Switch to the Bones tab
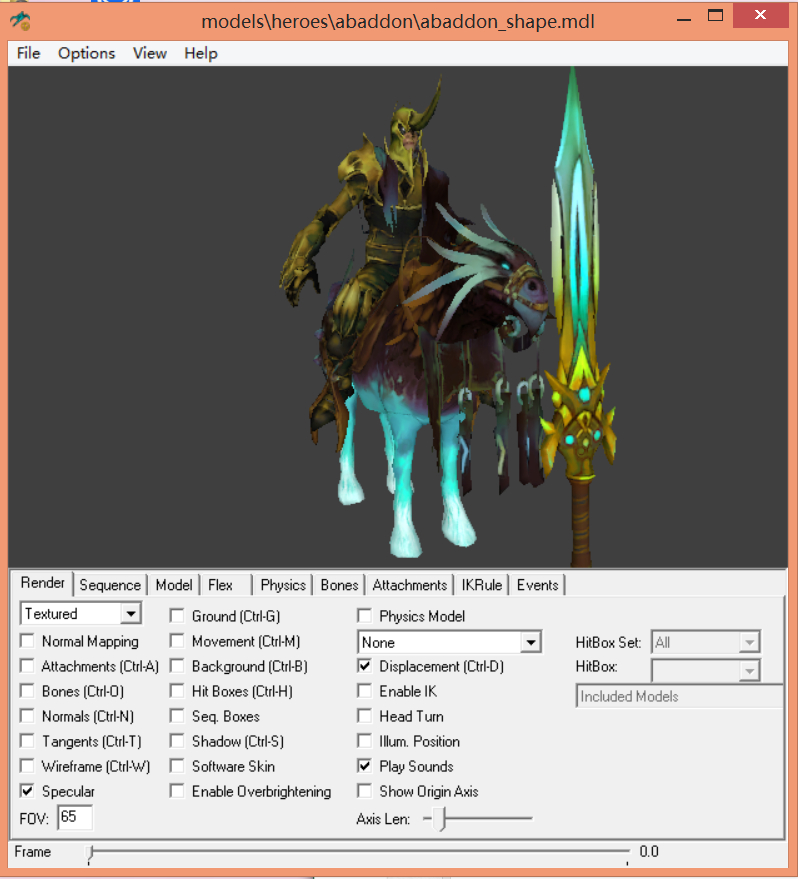 pyautogui.click(x=339, y=585)
